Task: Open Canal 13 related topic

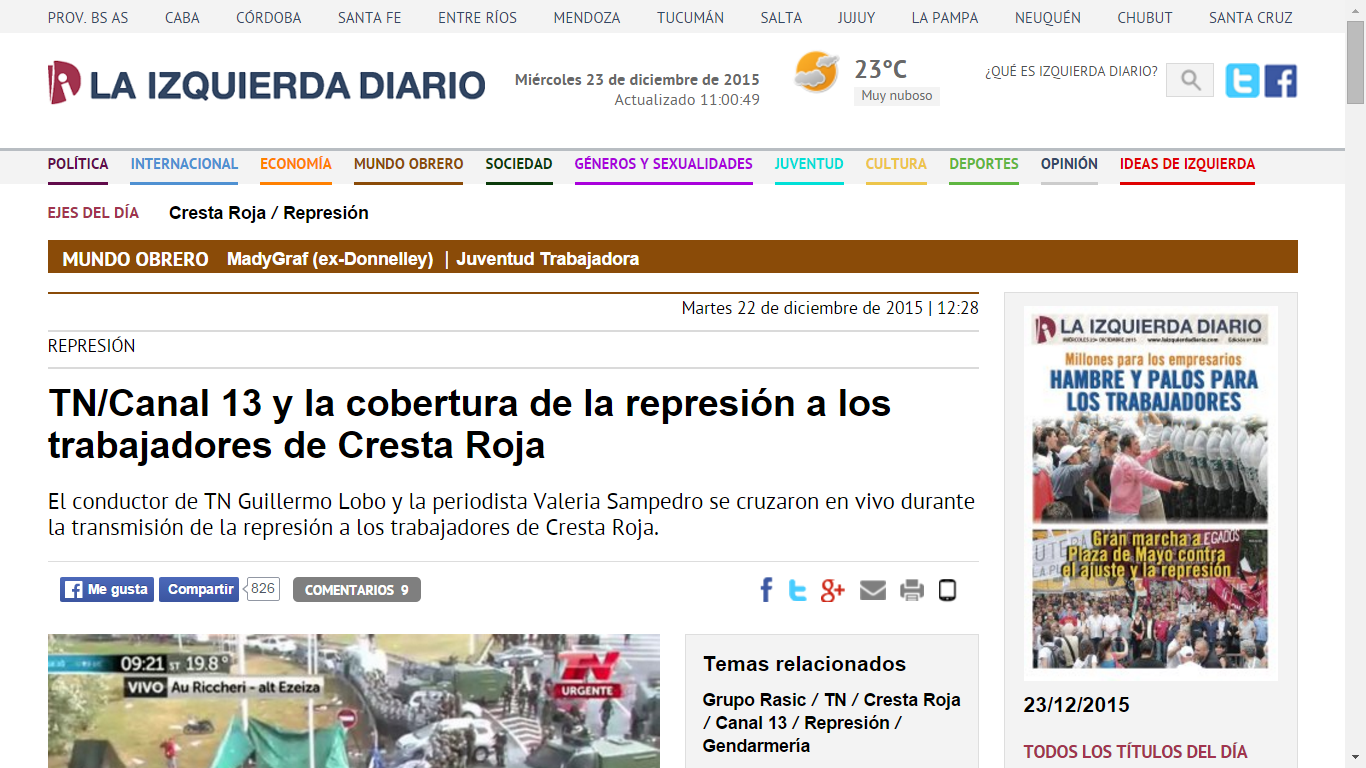Action: tap(751, 723)
